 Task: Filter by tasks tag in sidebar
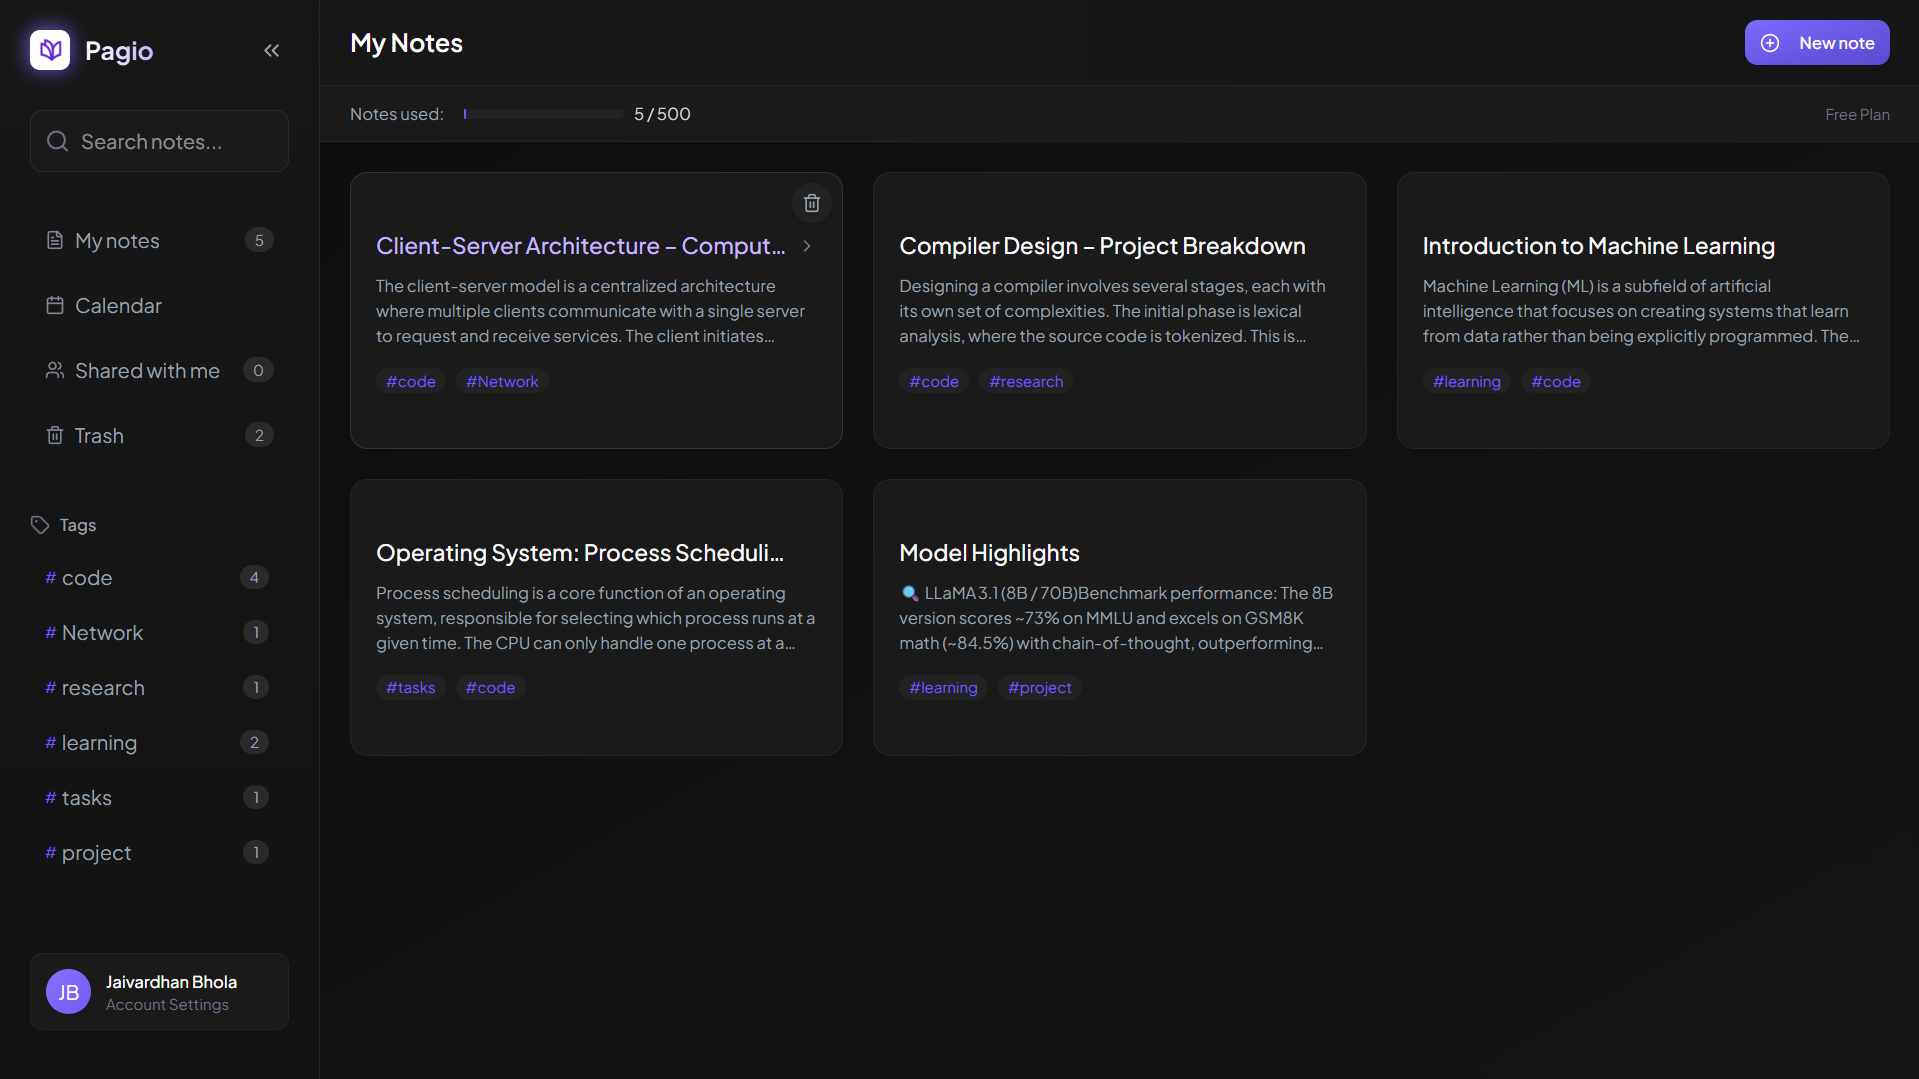tap(157, 798)
